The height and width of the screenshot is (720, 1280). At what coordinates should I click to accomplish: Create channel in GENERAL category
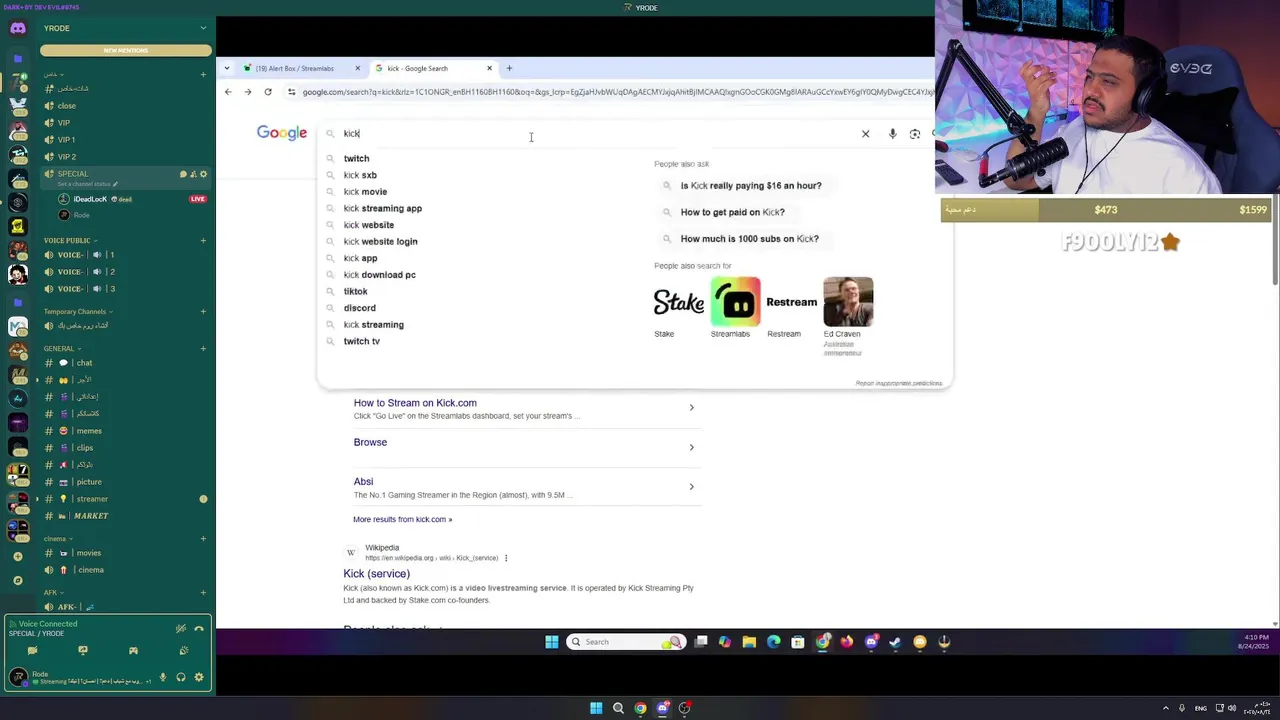[x=203, y=348]
